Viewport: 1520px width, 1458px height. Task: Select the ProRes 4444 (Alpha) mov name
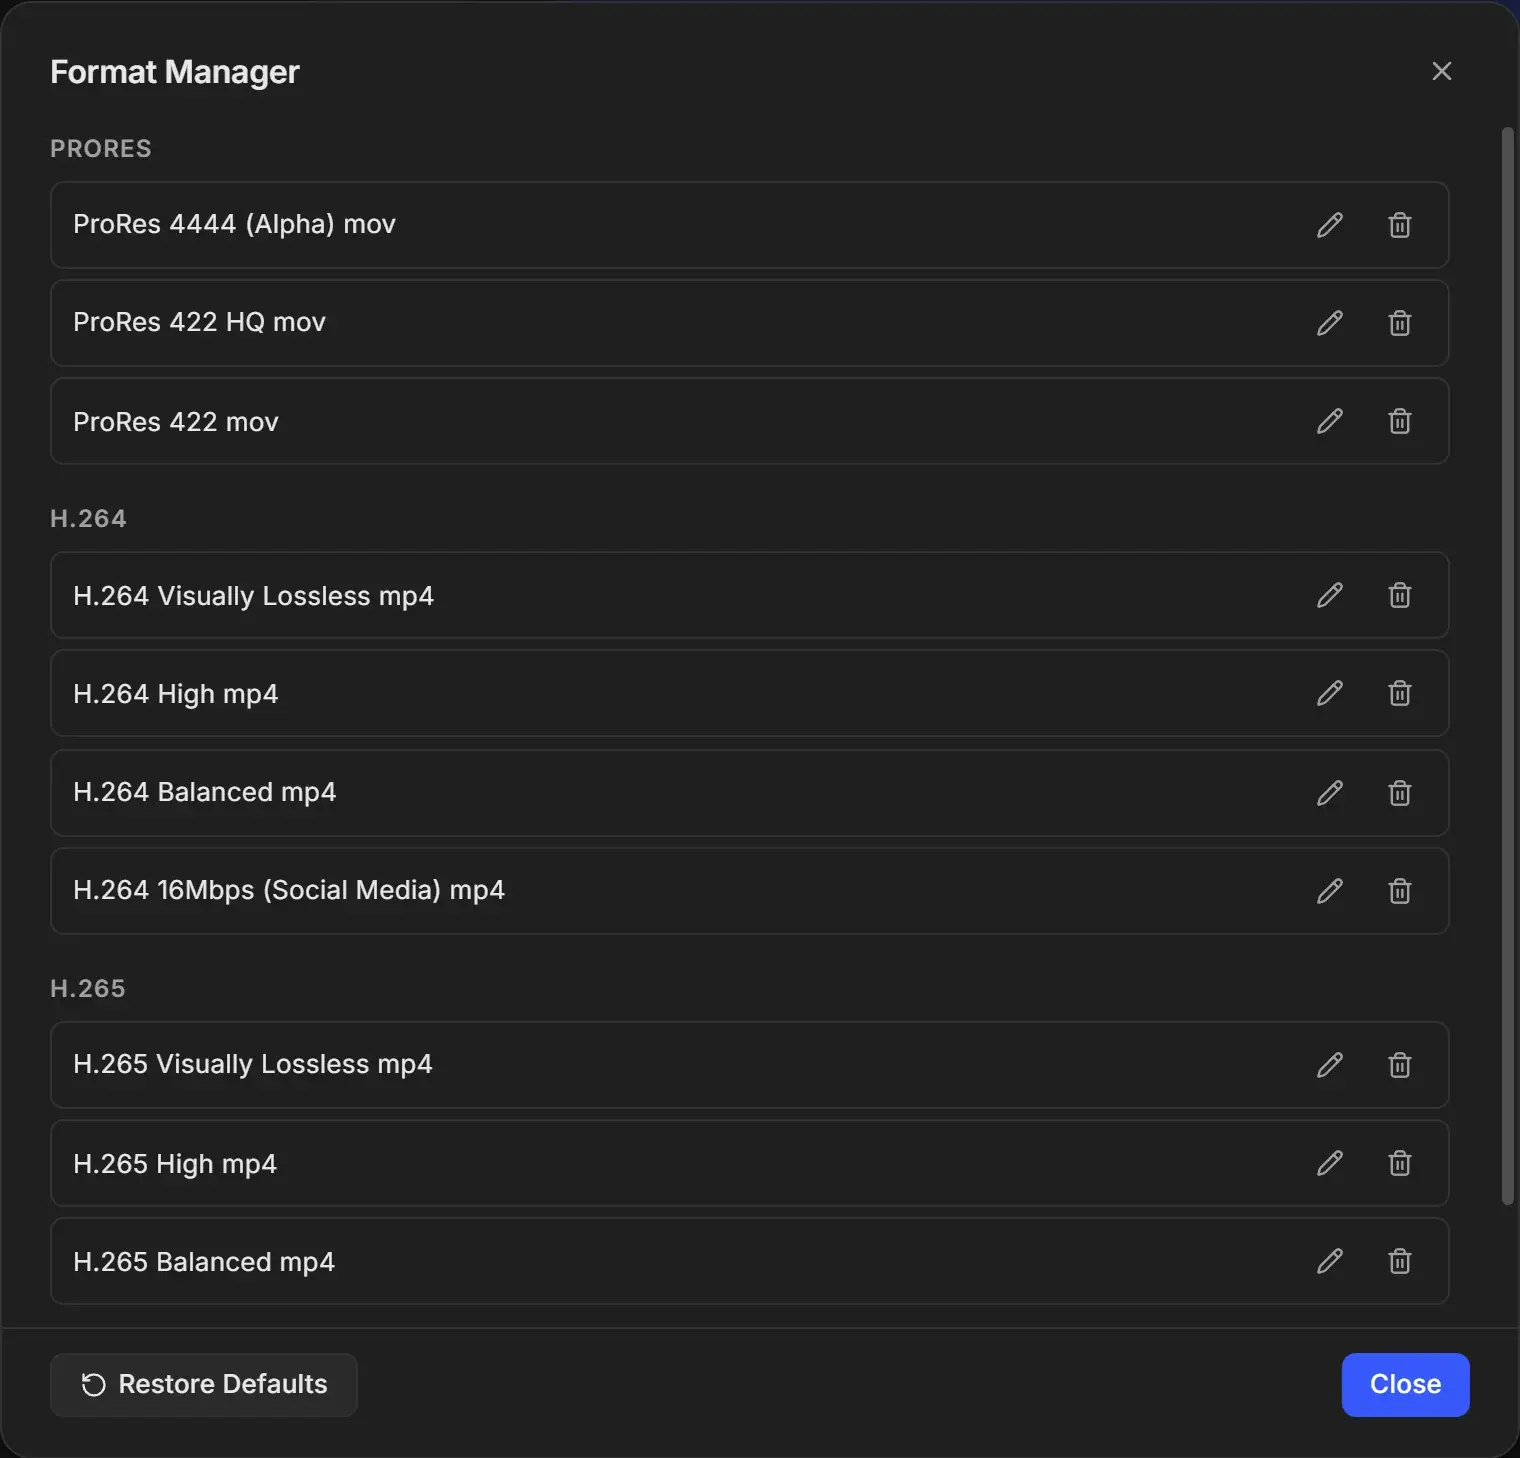(234, 224)
